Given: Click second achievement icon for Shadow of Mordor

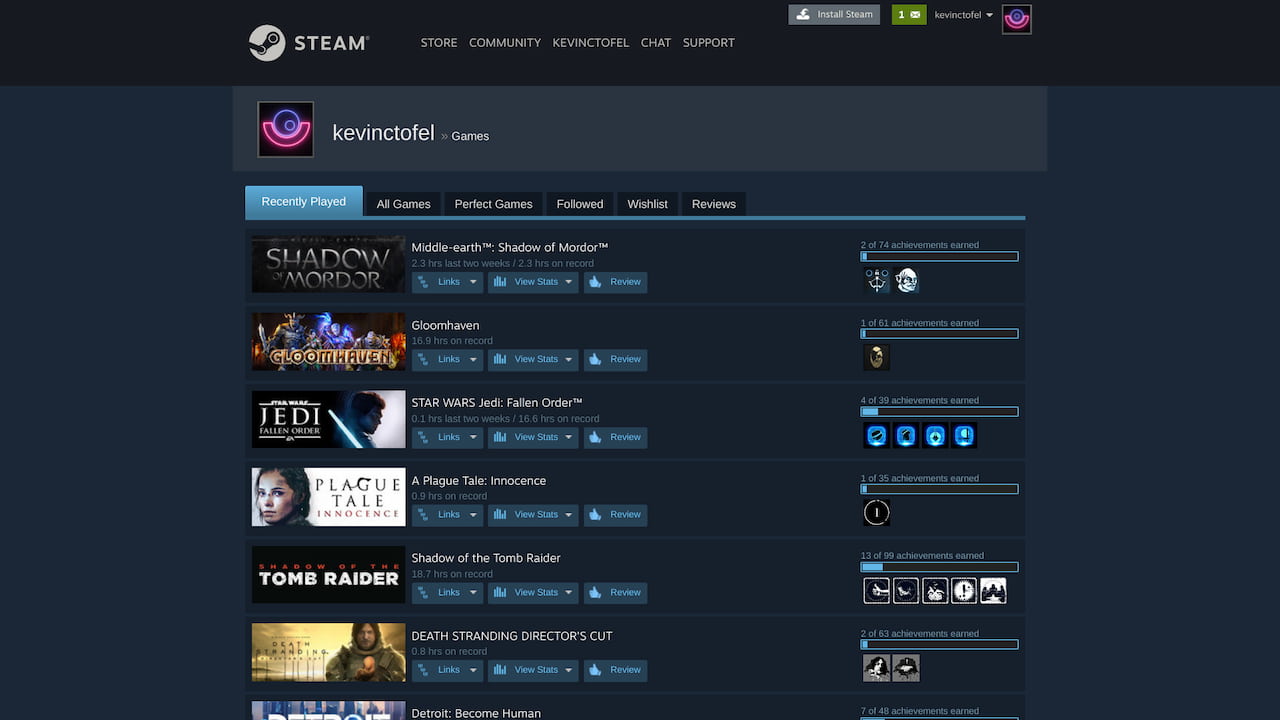Looking at the screenshot, I should pyautogui.click(x=906, y=281).
